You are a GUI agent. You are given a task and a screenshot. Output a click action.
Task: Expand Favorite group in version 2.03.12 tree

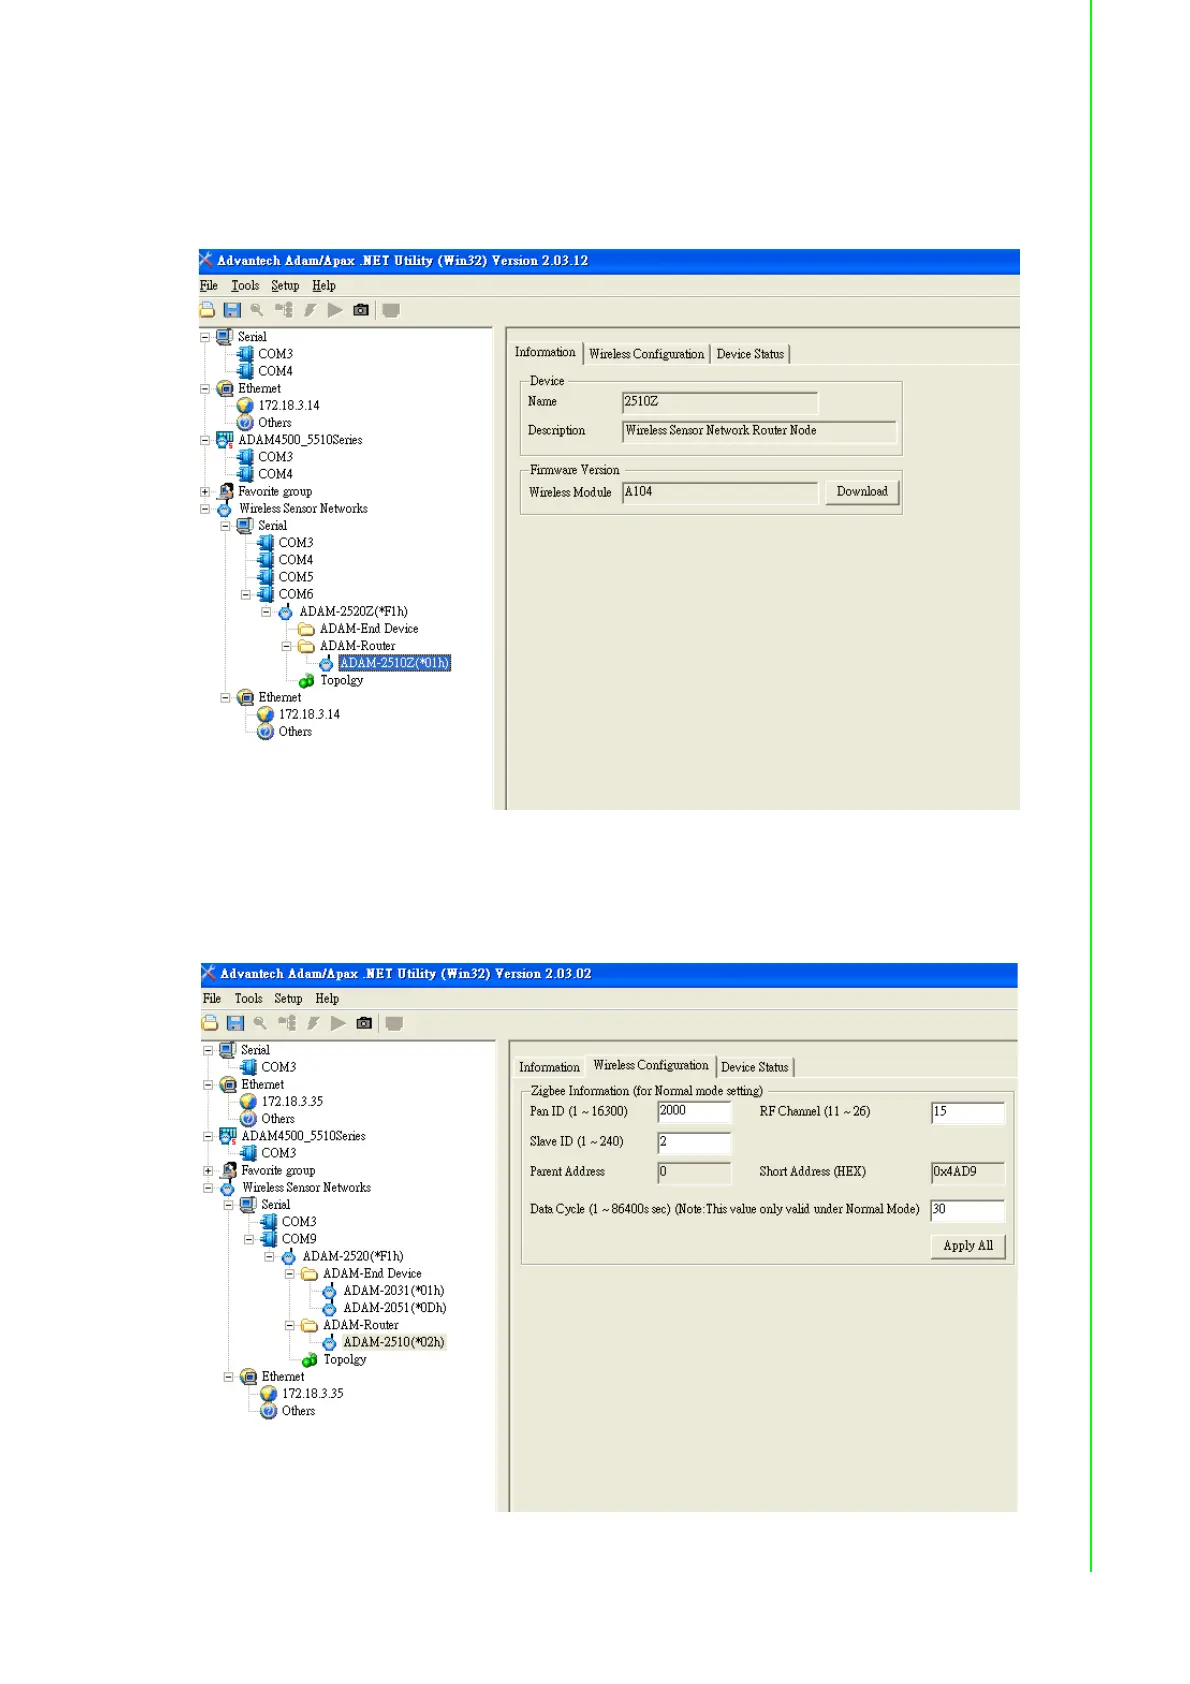205,492
